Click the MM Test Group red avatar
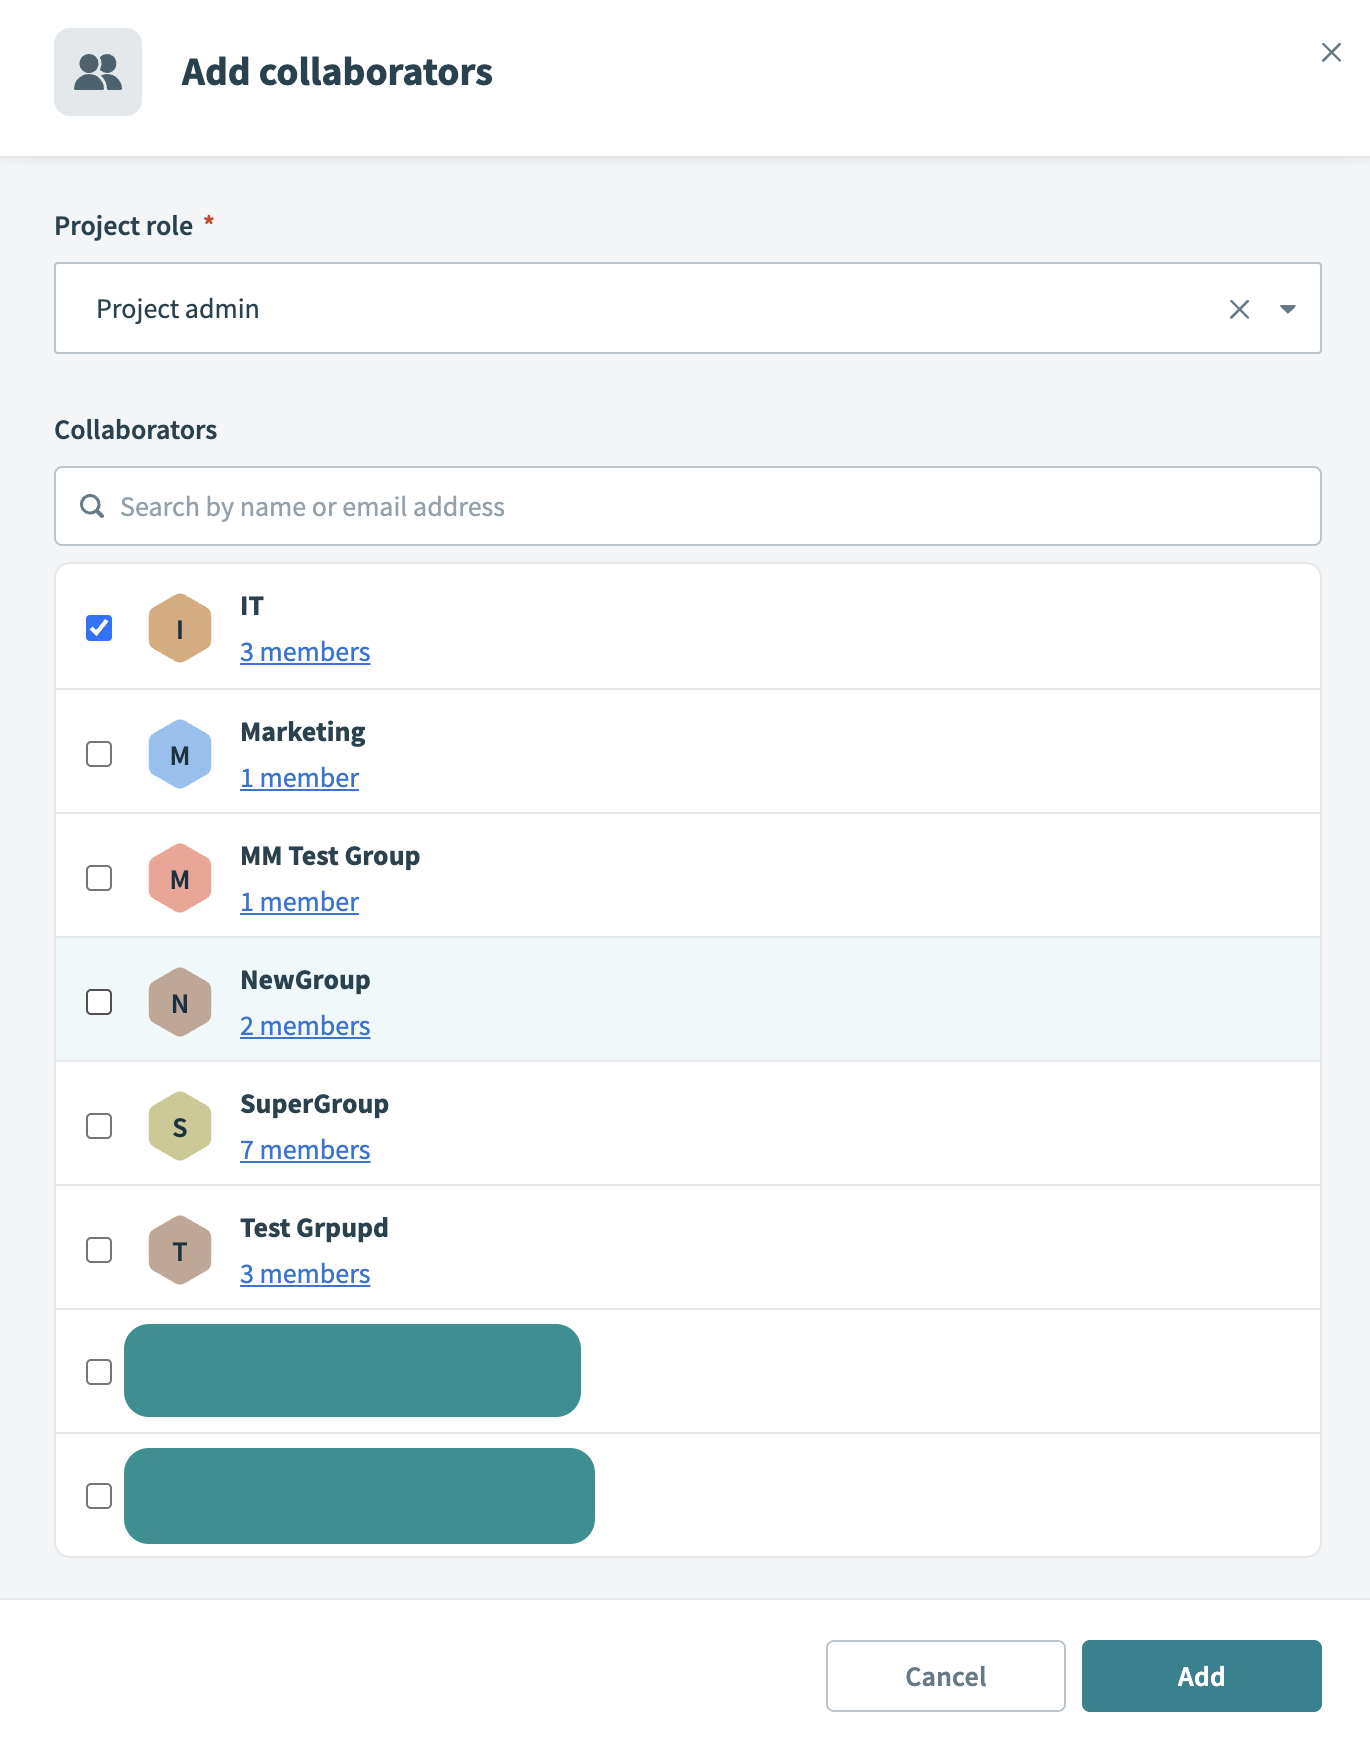 [x=180, y=878]
